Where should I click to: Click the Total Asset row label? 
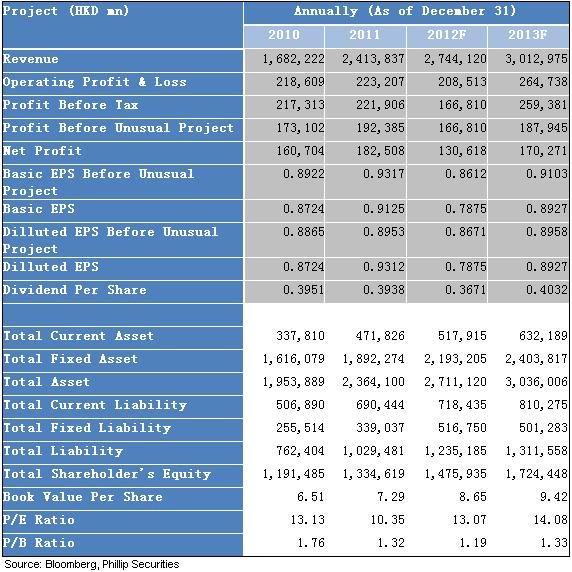coord(46,382)
